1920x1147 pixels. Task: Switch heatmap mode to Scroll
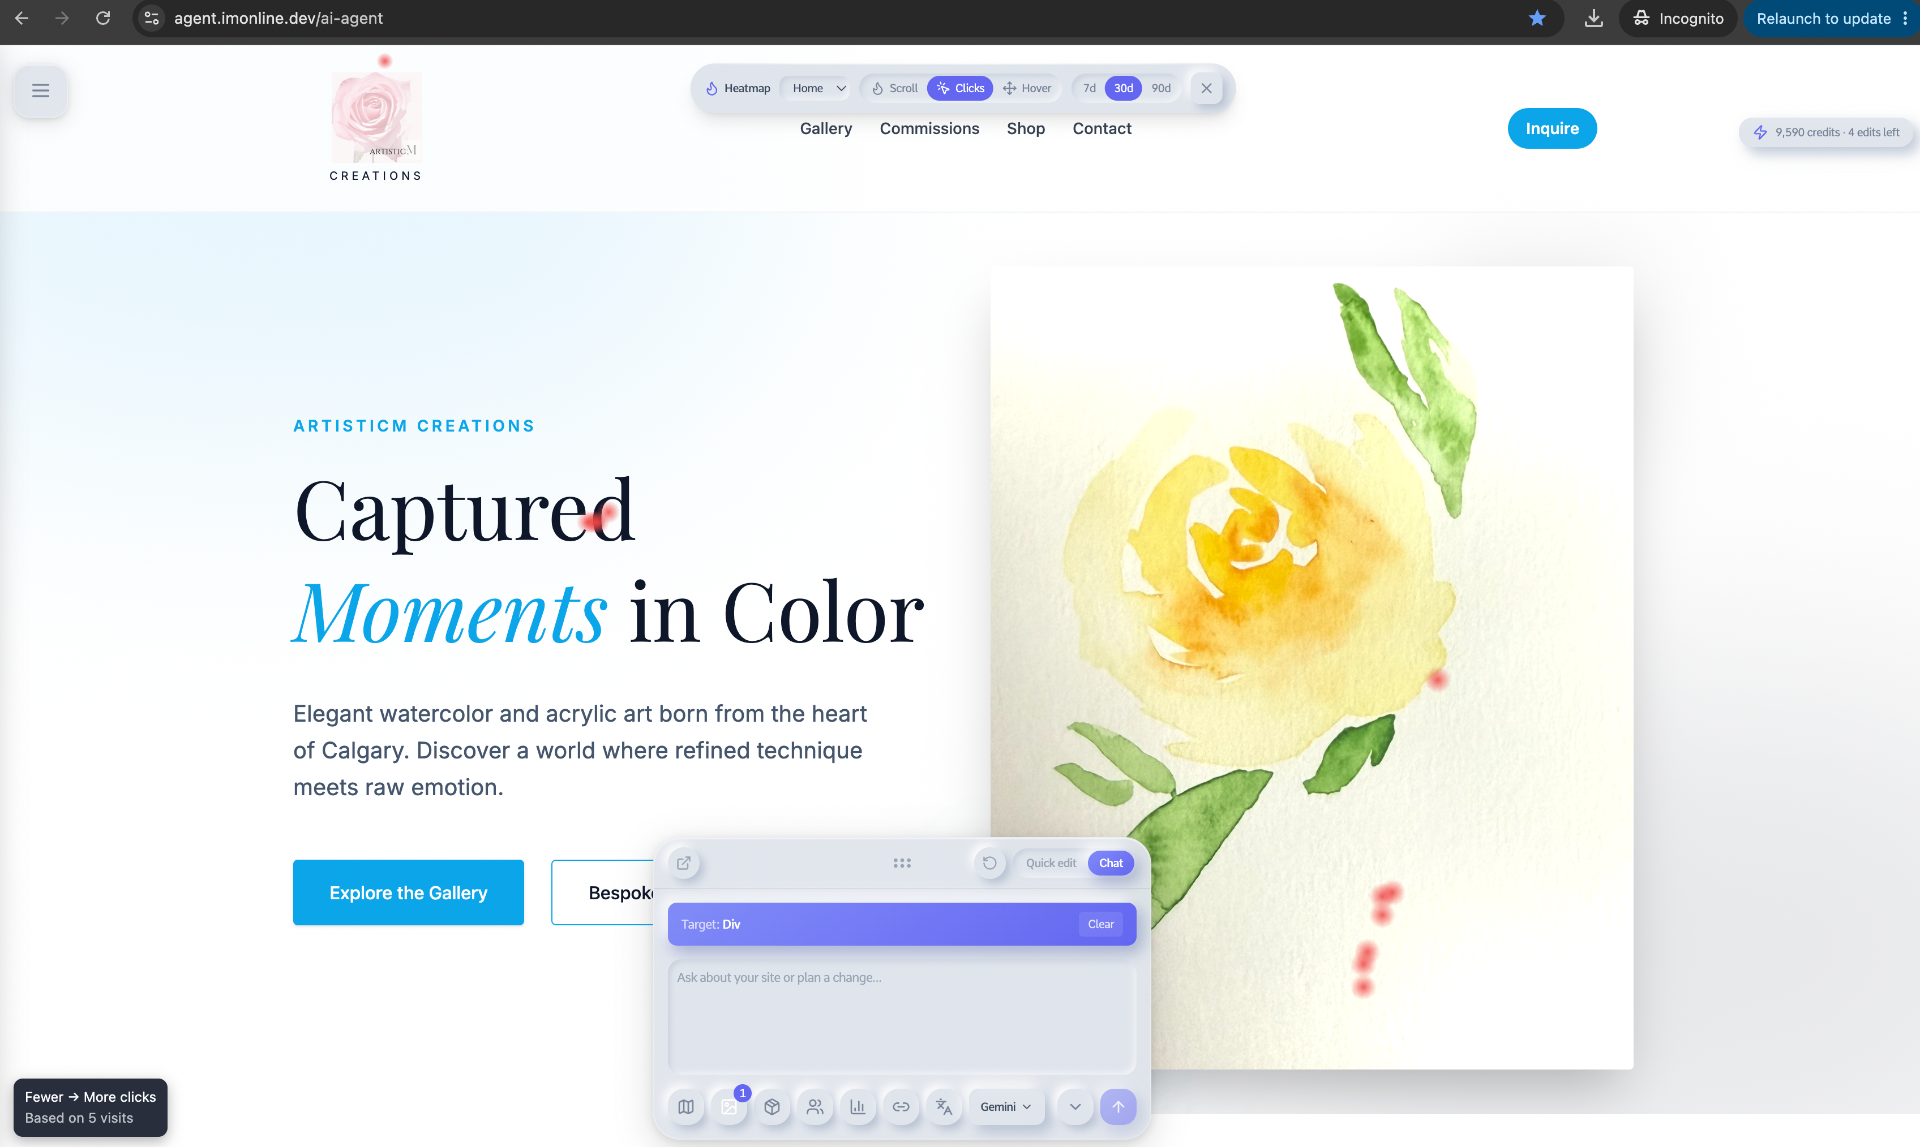coord(894,88)
